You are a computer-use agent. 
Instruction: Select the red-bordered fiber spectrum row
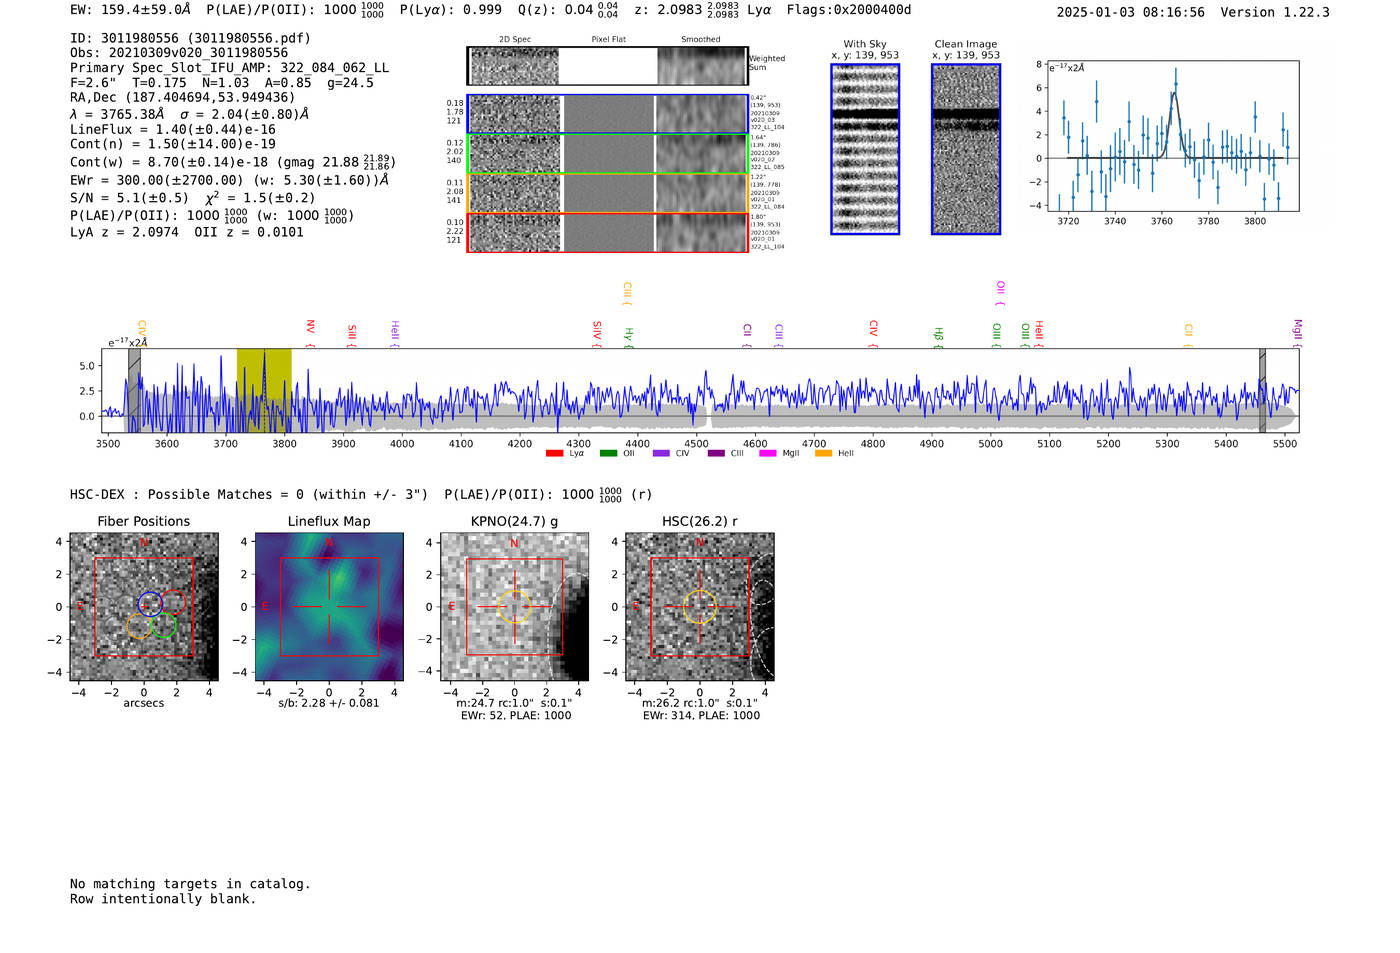(x=608, y=233)
